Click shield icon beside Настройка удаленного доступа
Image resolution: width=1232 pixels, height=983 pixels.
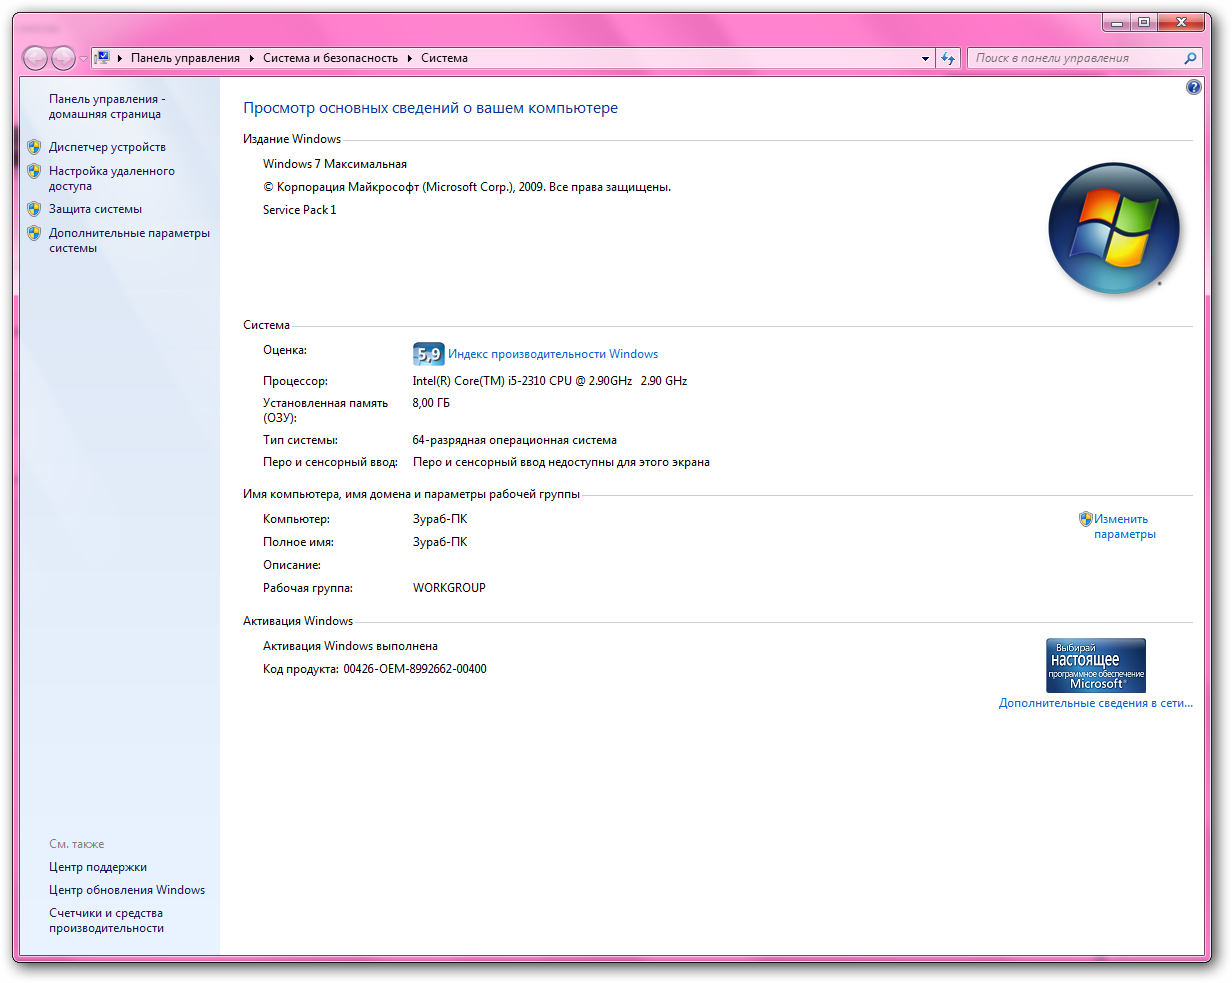click(34, 171)
